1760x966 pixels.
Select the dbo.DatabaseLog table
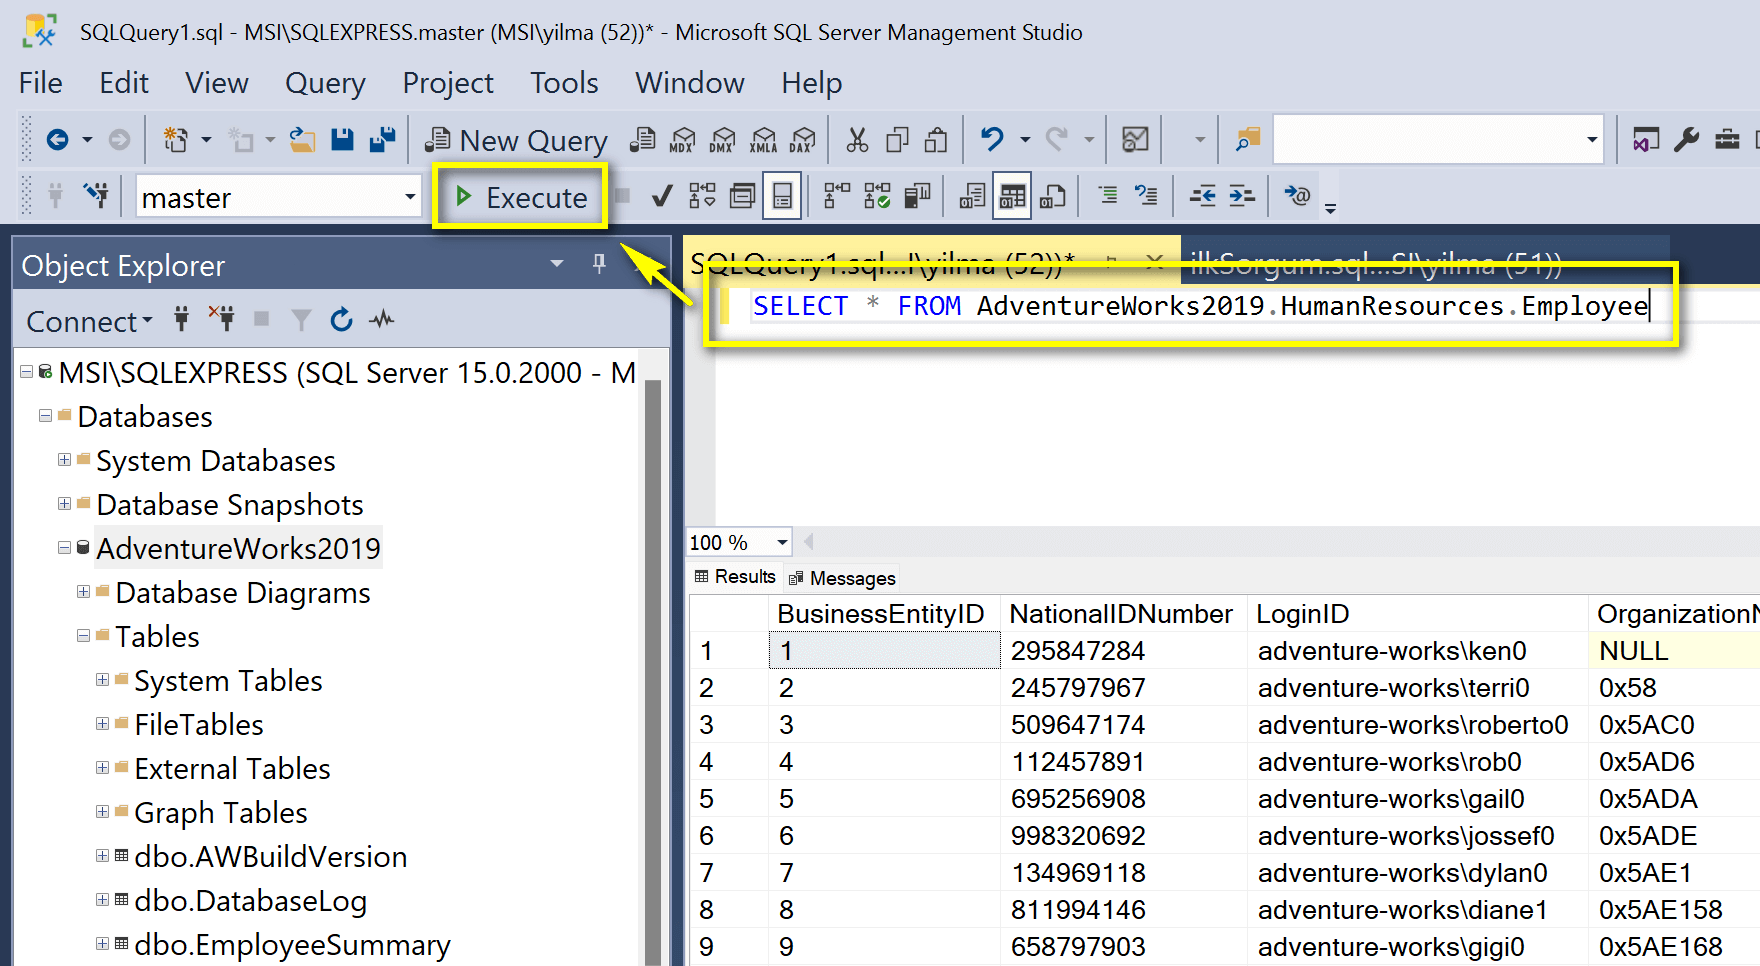[250, 901]
